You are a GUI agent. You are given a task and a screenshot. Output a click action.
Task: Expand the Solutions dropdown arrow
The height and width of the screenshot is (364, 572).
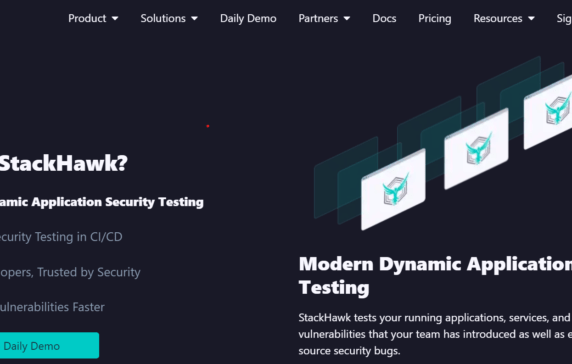194,18
